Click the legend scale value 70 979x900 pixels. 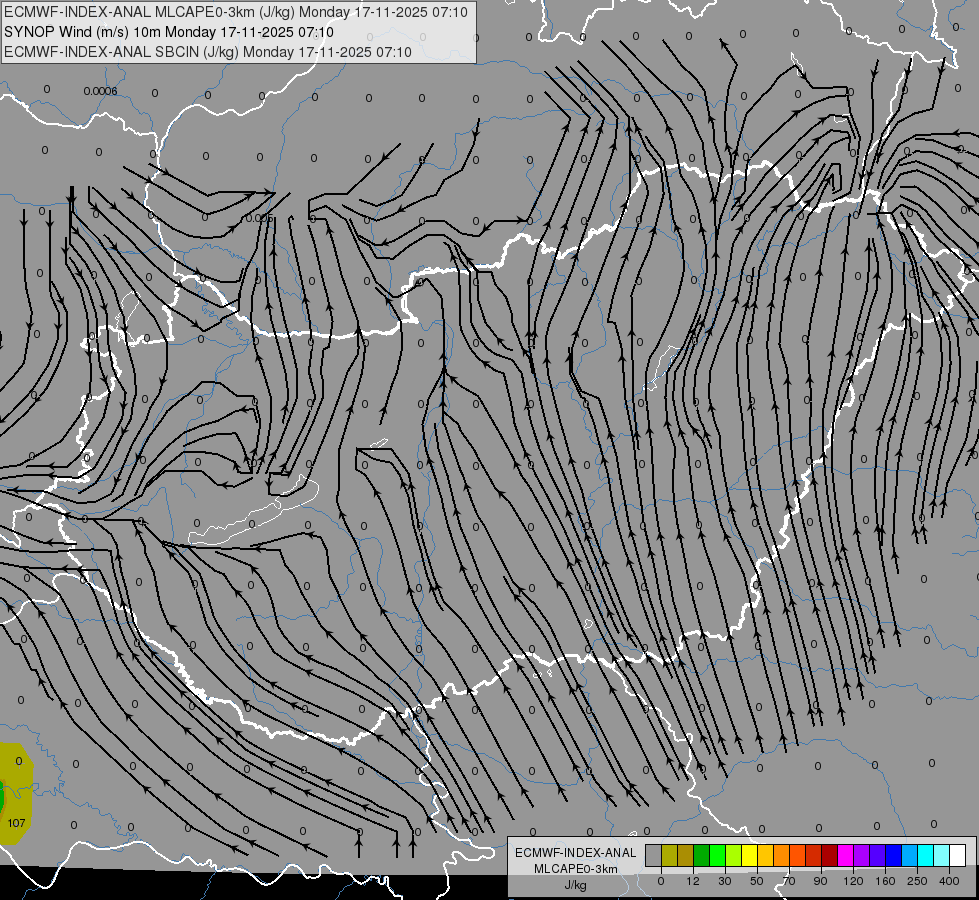tap(789, 881)
